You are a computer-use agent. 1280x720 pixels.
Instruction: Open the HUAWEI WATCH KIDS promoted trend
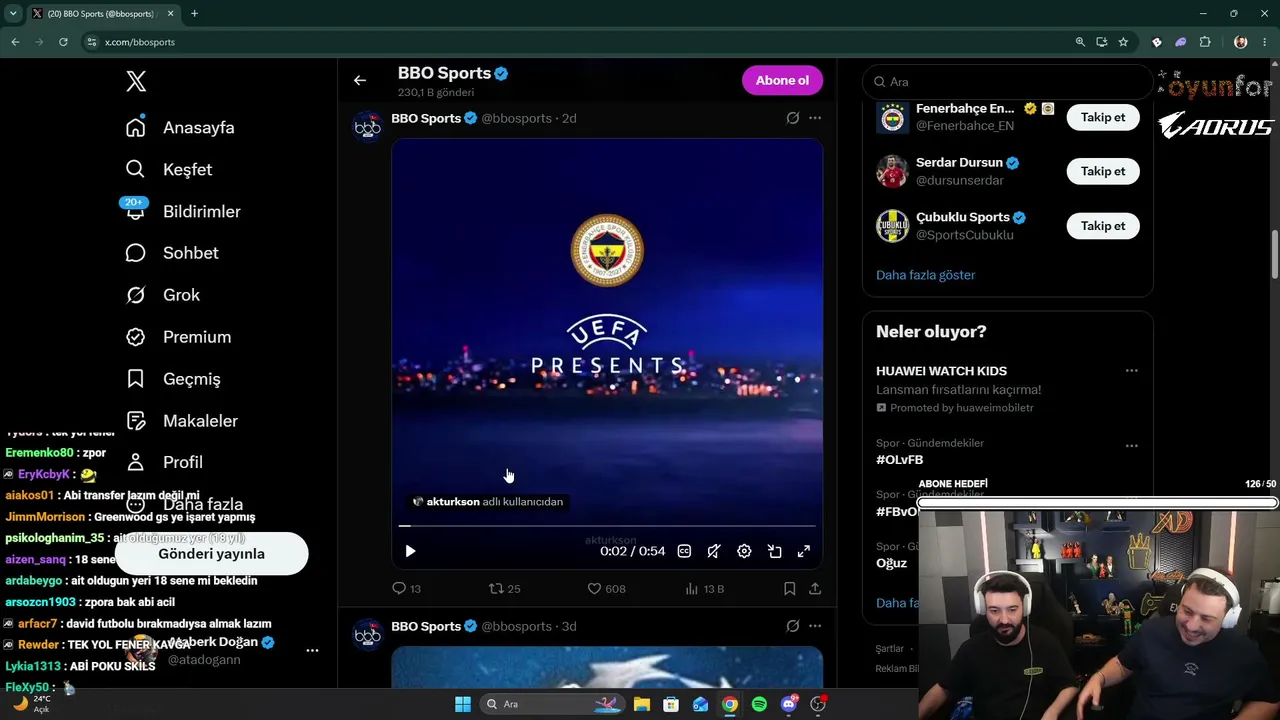(941, 371)
